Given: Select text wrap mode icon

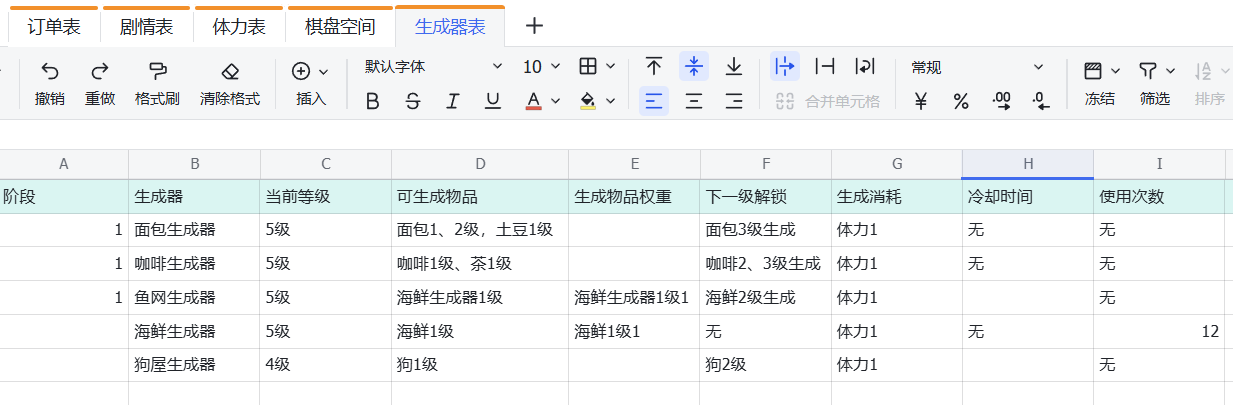Looking at the screenshot, I should click(865, 67).
